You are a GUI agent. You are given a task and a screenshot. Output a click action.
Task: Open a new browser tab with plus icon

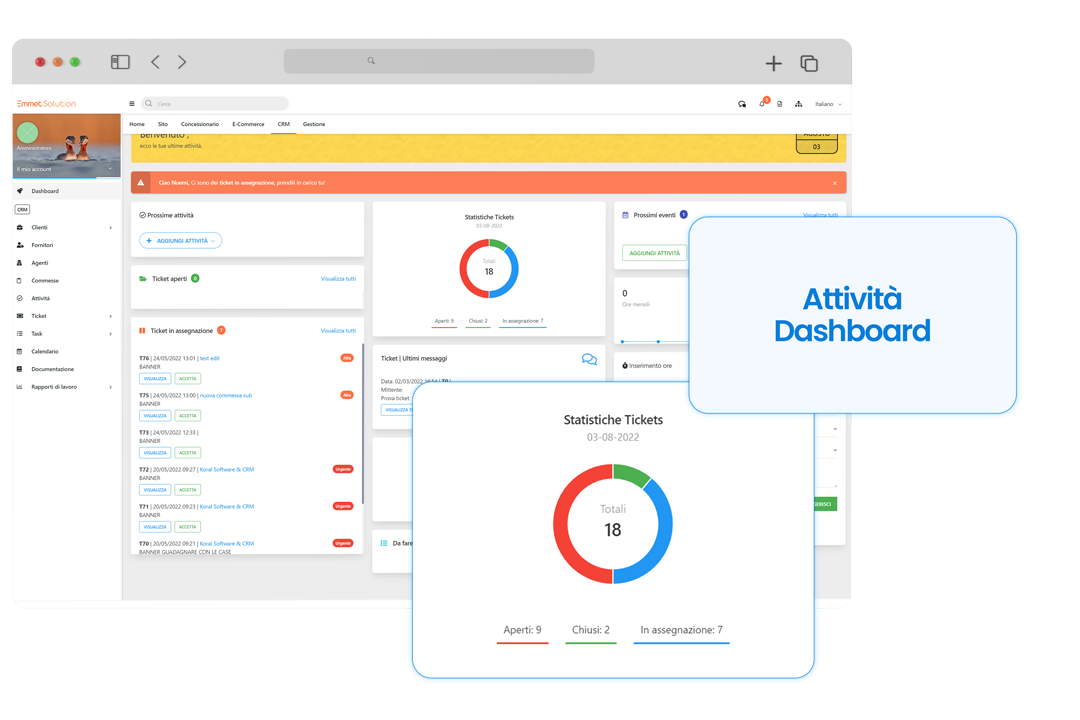[773, 63]
